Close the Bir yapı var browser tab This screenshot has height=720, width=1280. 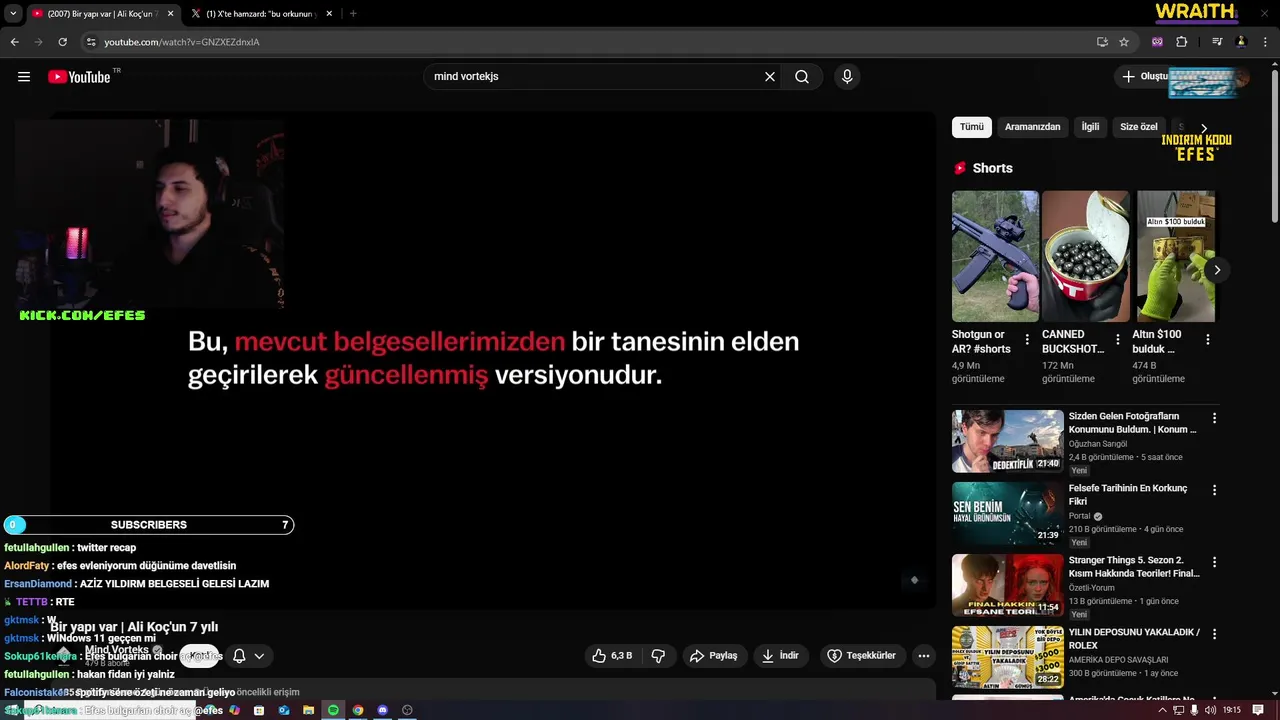(170, 14)
